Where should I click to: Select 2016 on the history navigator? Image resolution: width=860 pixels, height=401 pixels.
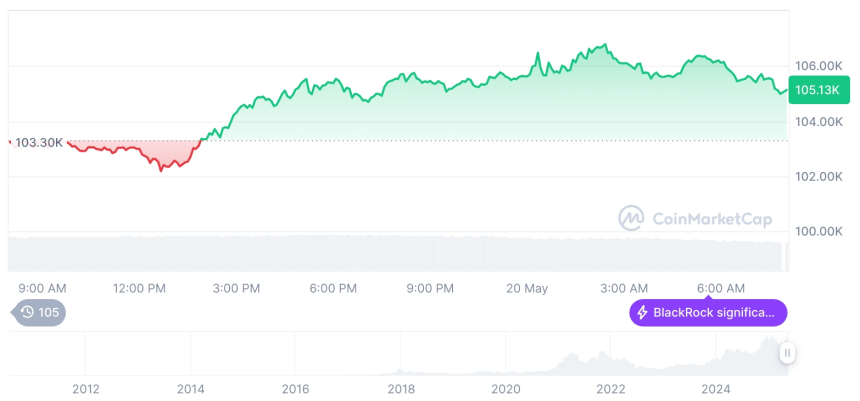coord(295,389)
